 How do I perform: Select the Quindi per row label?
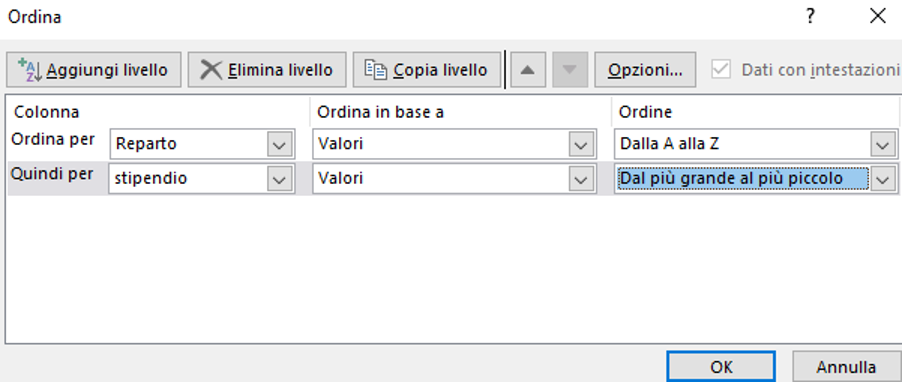coord(52,174)
